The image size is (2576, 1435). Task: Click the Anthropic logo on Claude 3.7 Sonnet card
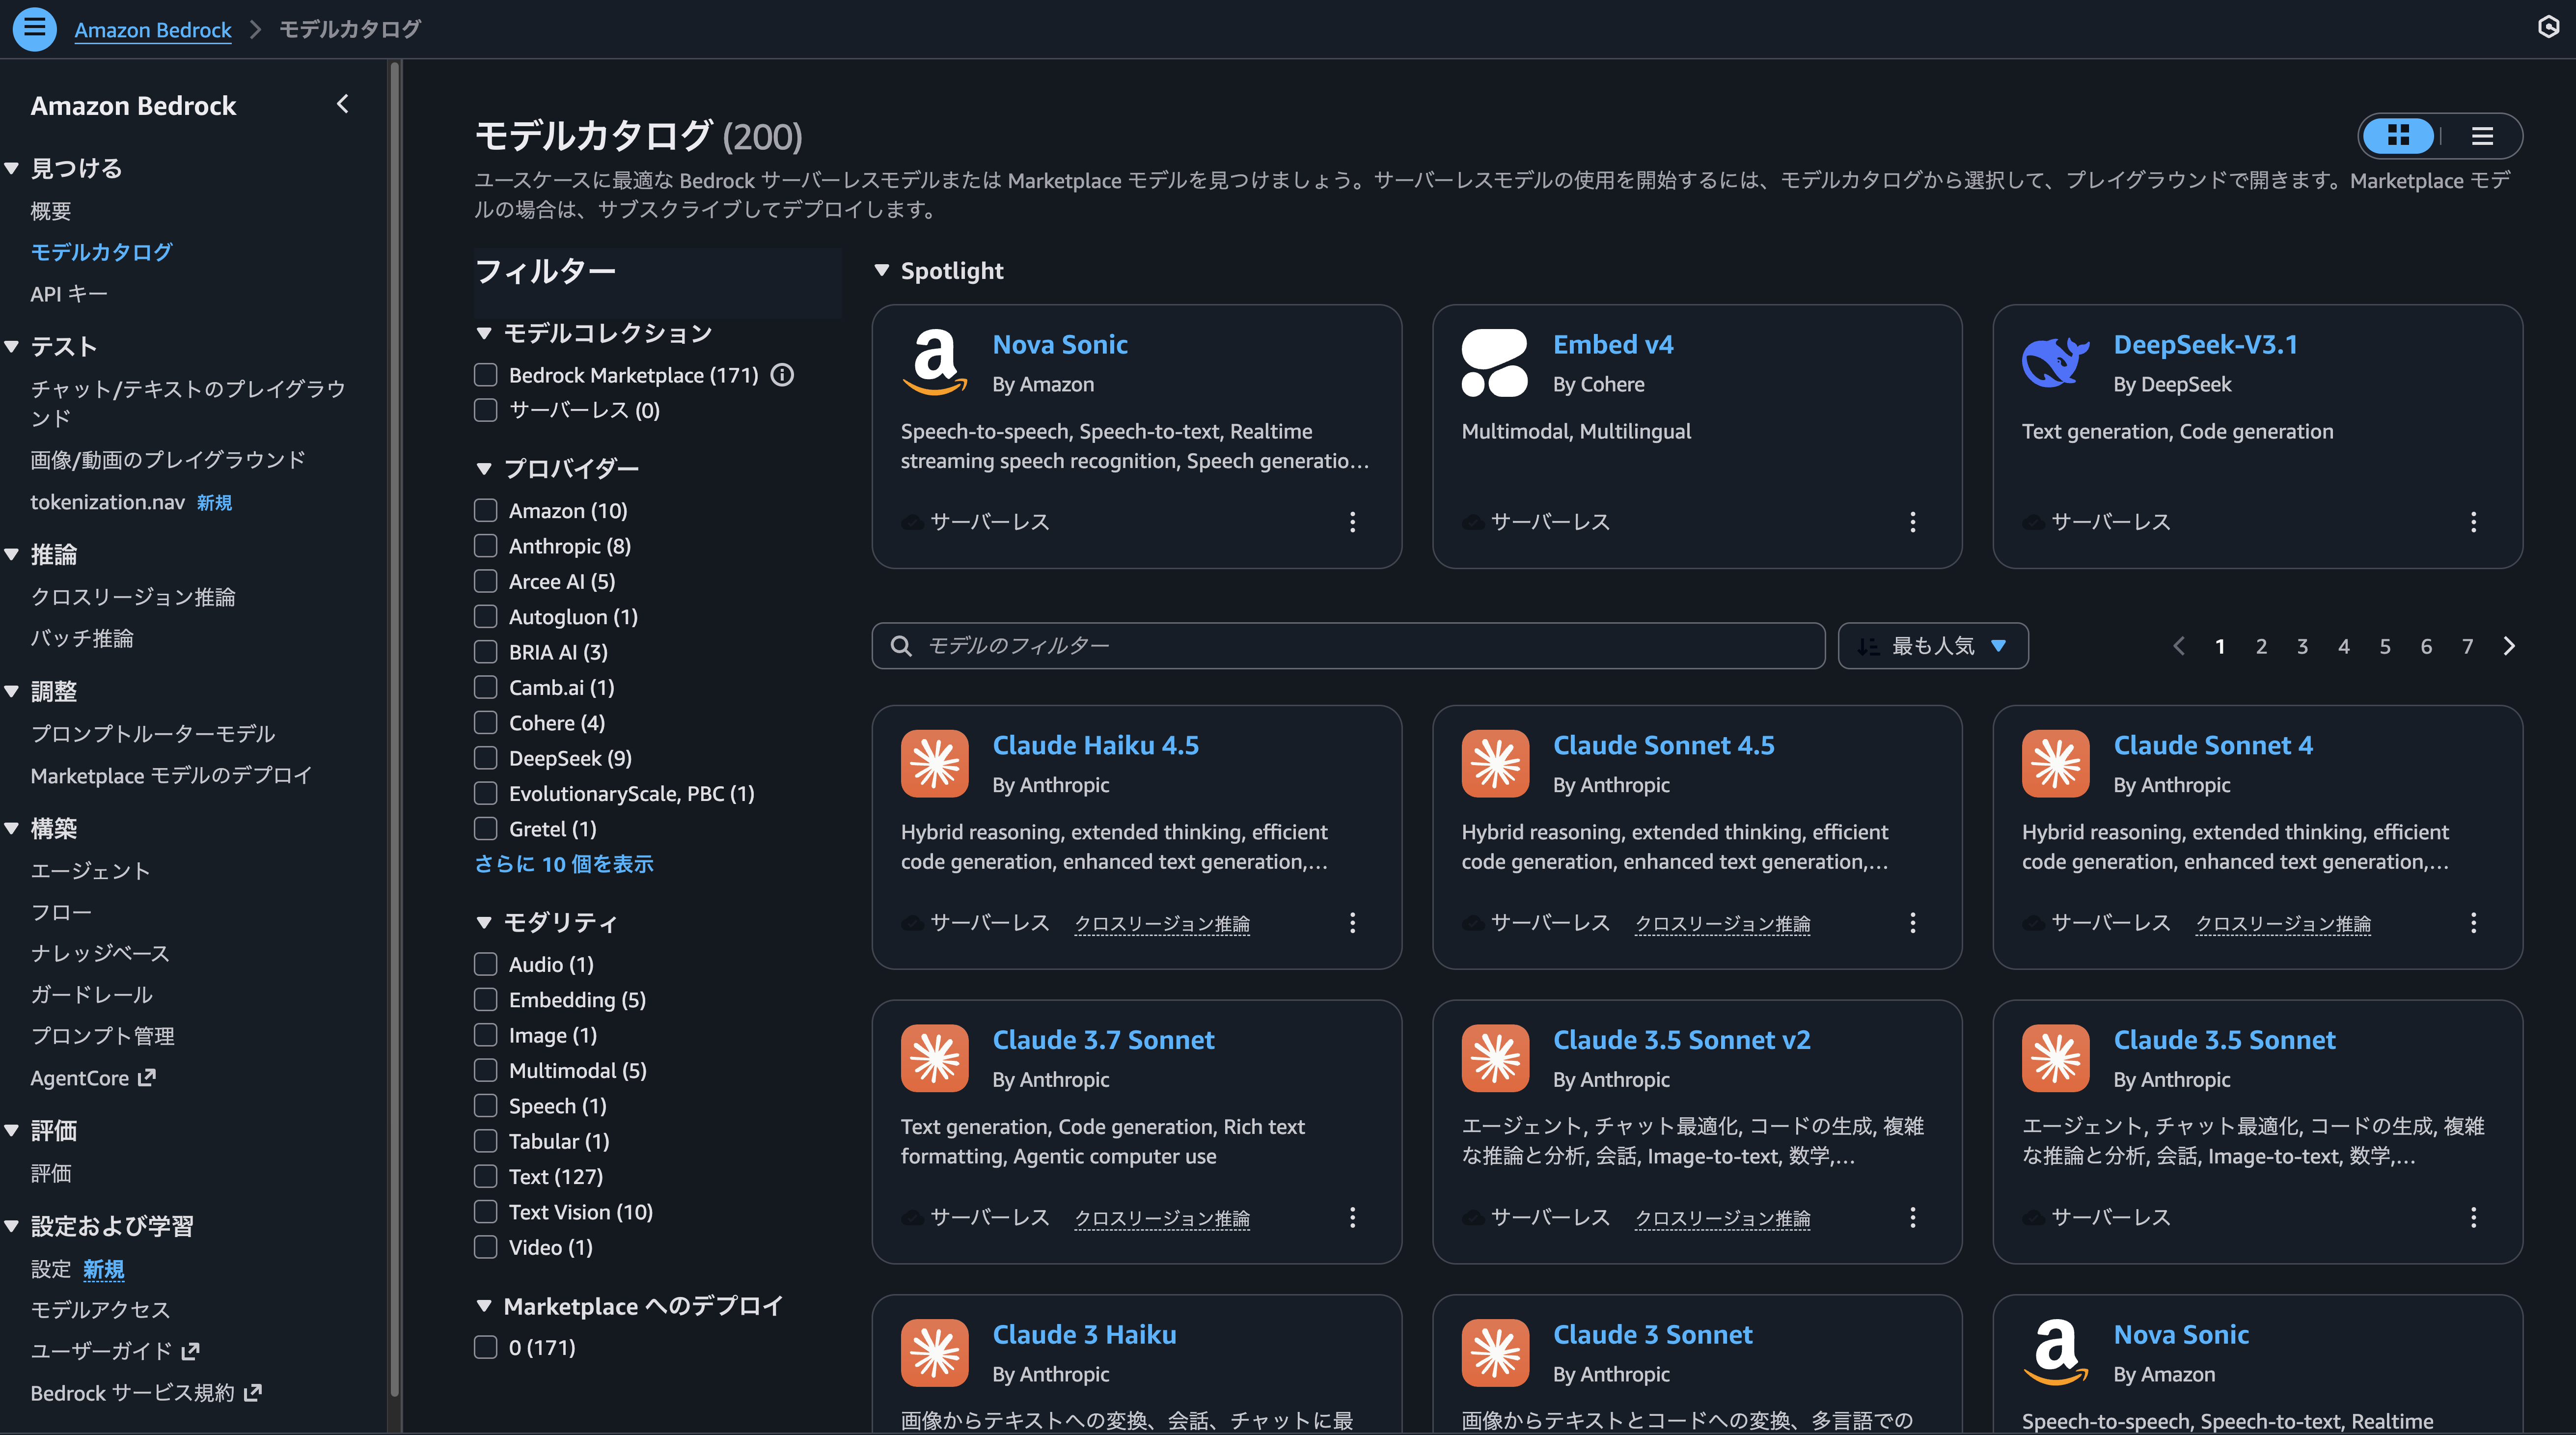click(934, 1058)
